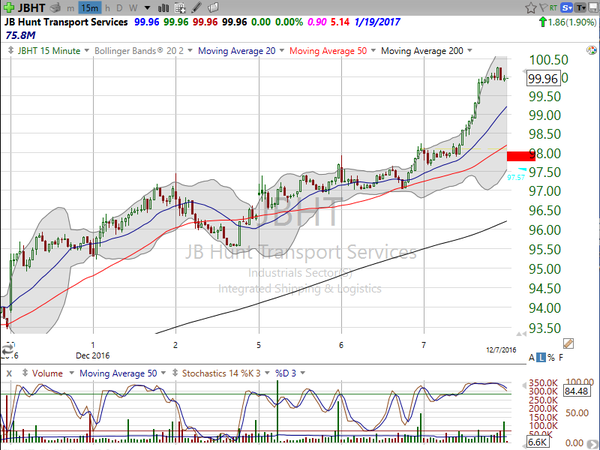Click the RT real-time indicator
The width and height of the screenshot is (600, 450).
click(x=553, y=8)
